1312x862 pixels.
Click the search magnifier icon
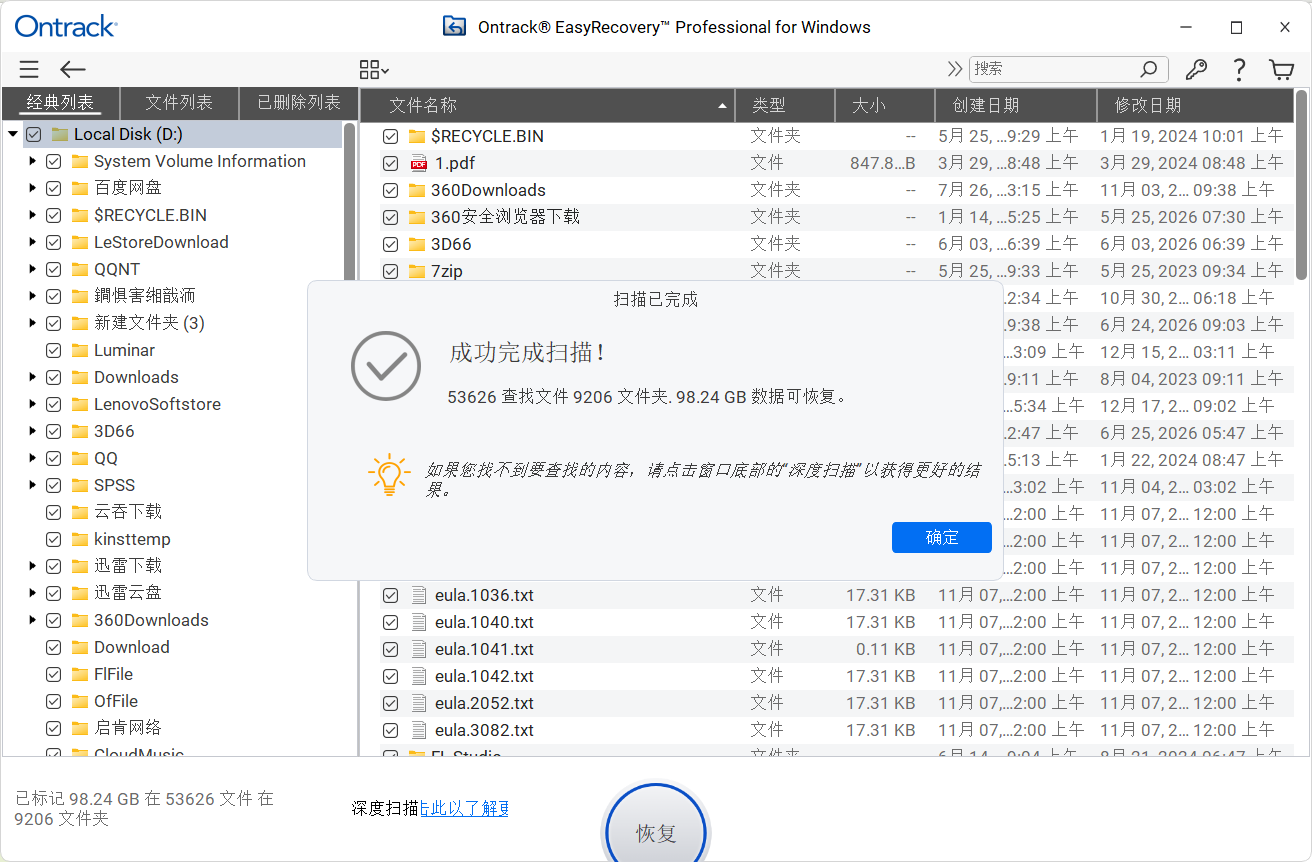[1149, 69]
